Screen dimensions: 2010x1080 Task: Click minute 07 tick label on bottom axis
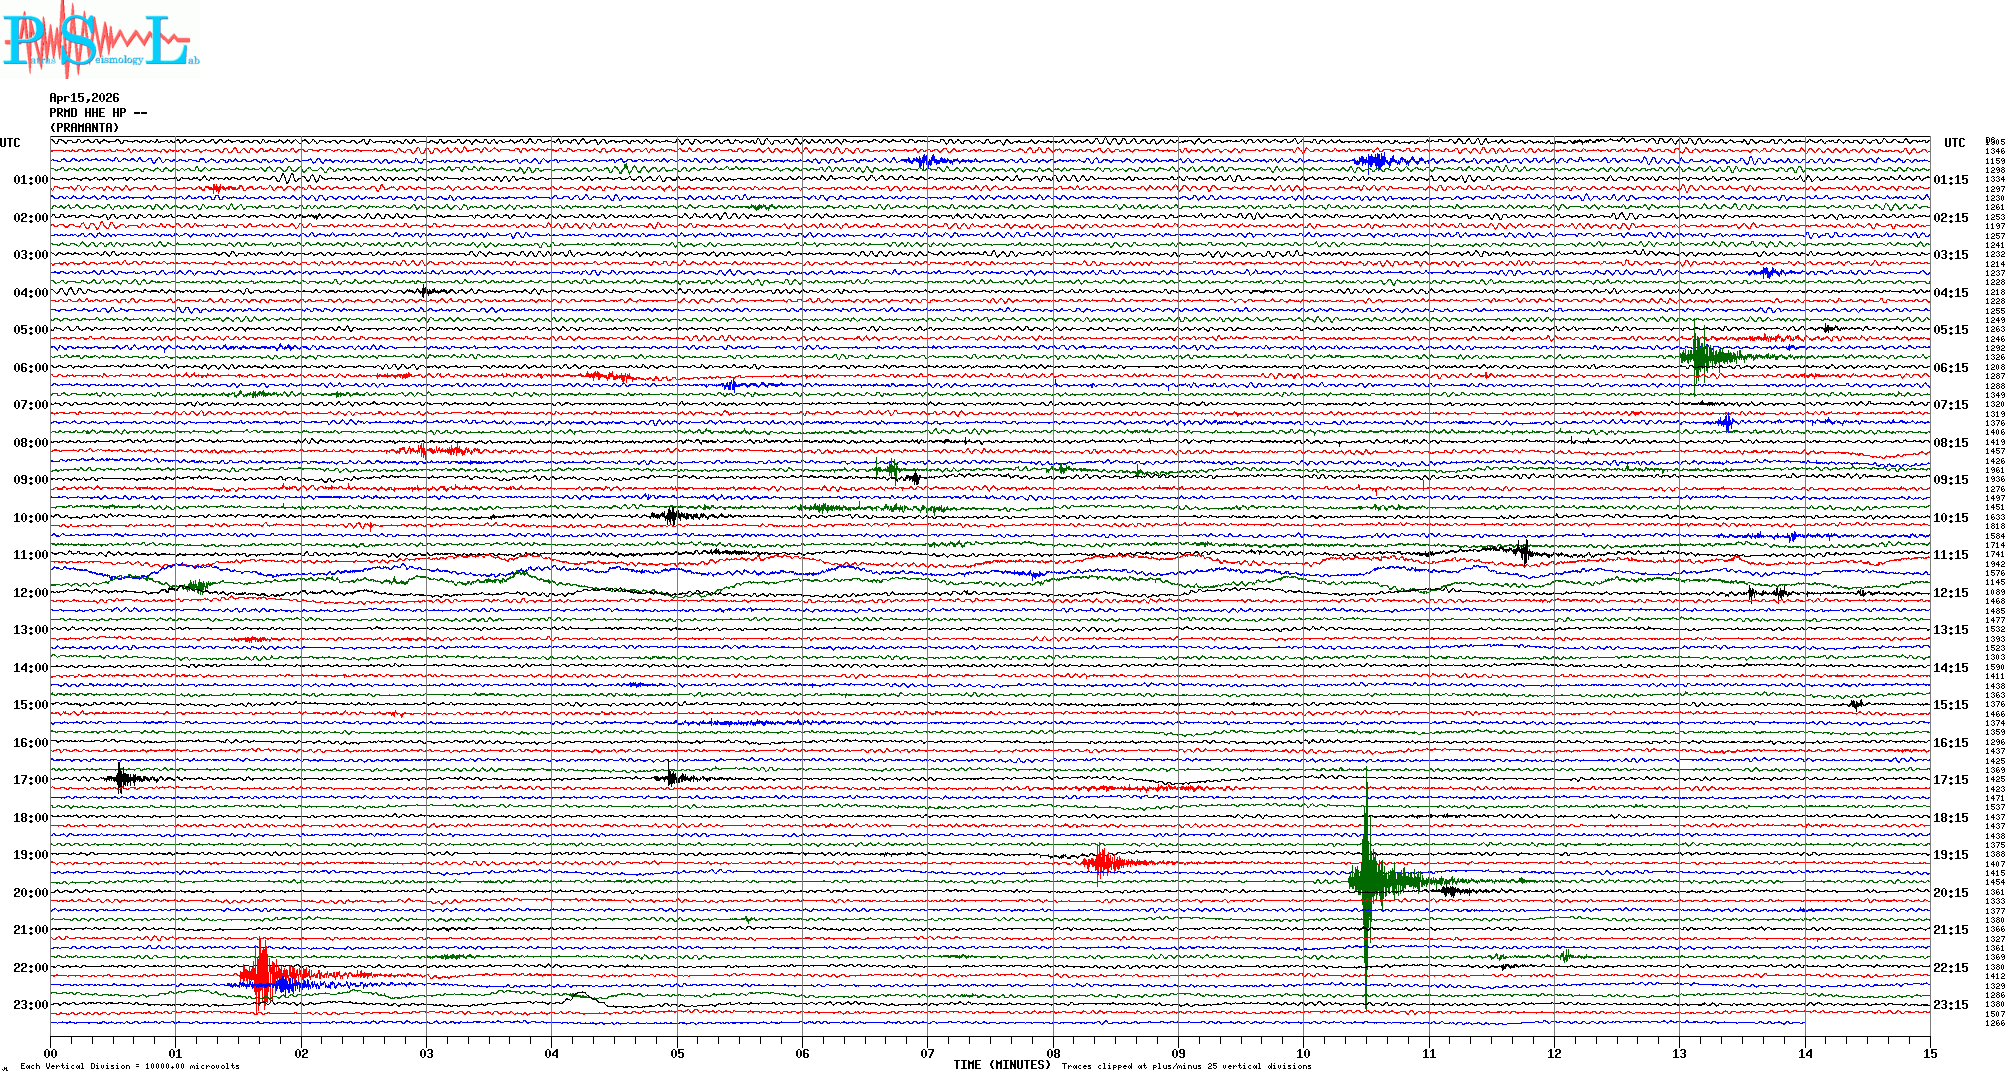pyautogui.click(x=927, y=1053)
